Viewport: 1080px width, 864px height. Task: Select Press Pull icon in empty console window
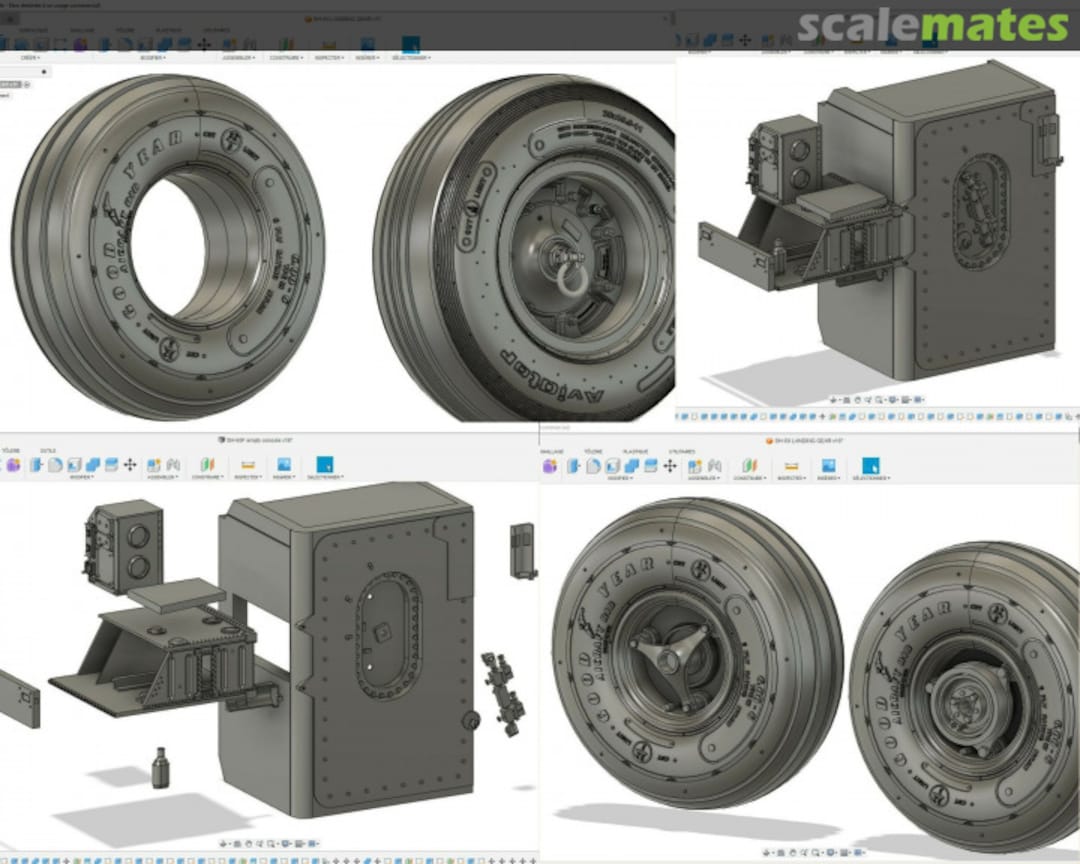(35, 465)
